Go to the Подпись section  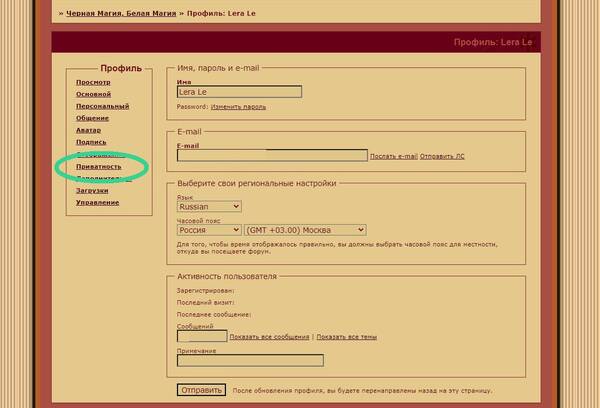(91, 142)
